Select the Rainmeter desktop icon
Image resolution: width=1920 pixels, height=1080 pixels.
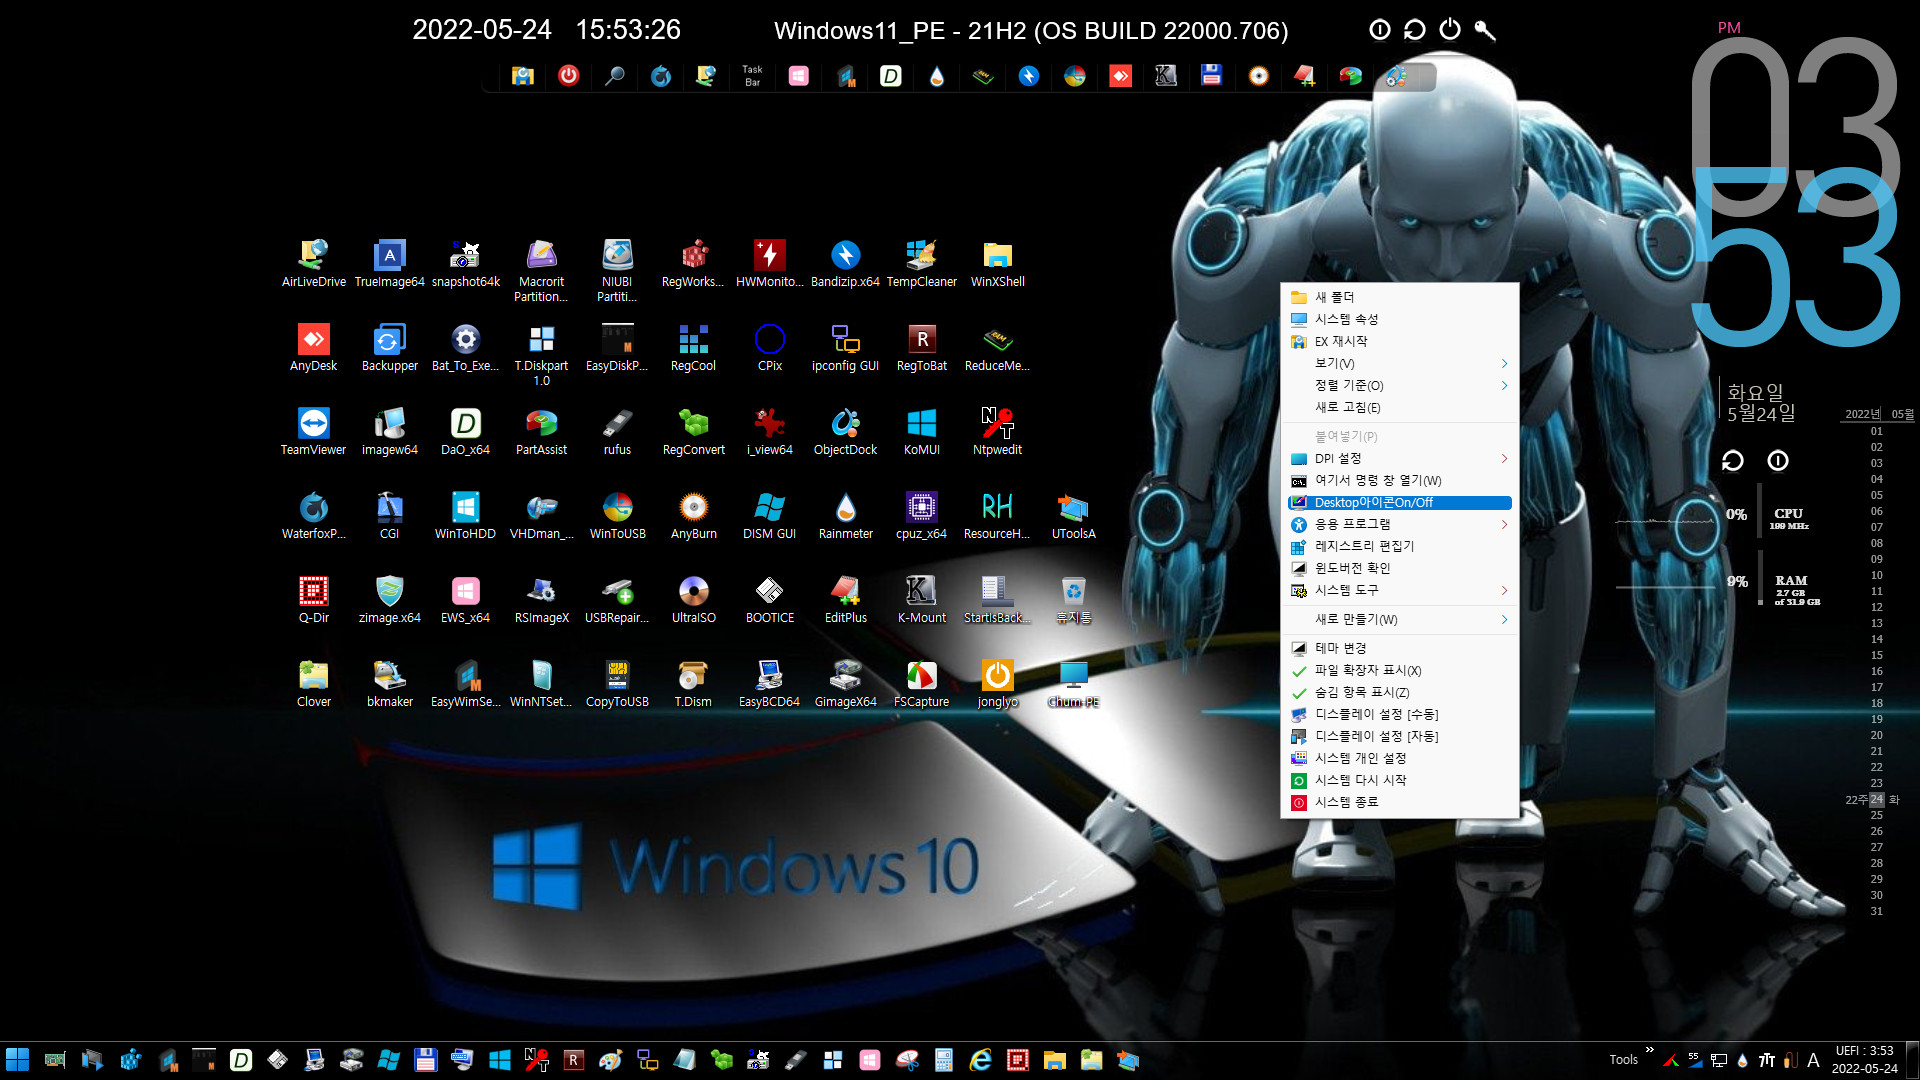[x=845, y=516]
